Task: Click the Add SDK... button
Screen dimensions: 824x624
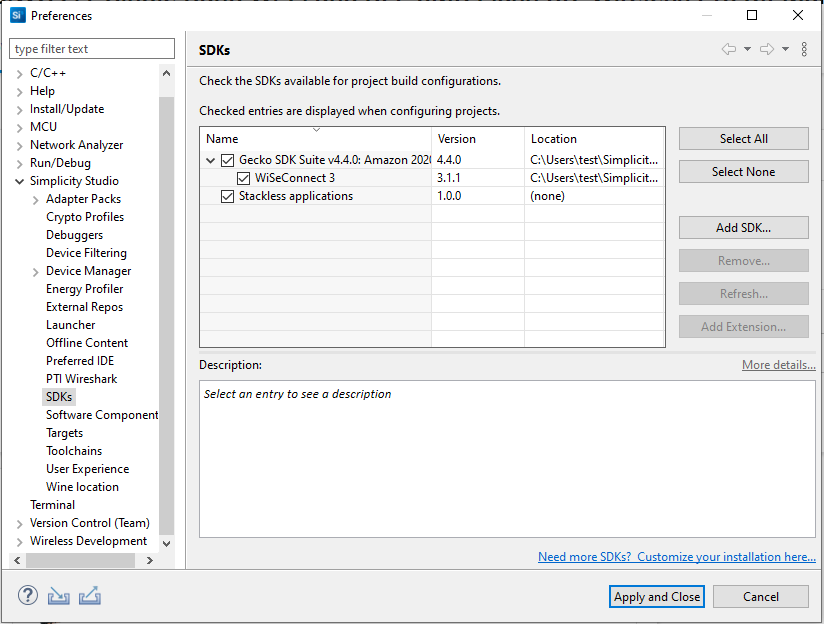Action: pyautogui.click(x=743, y=228)
